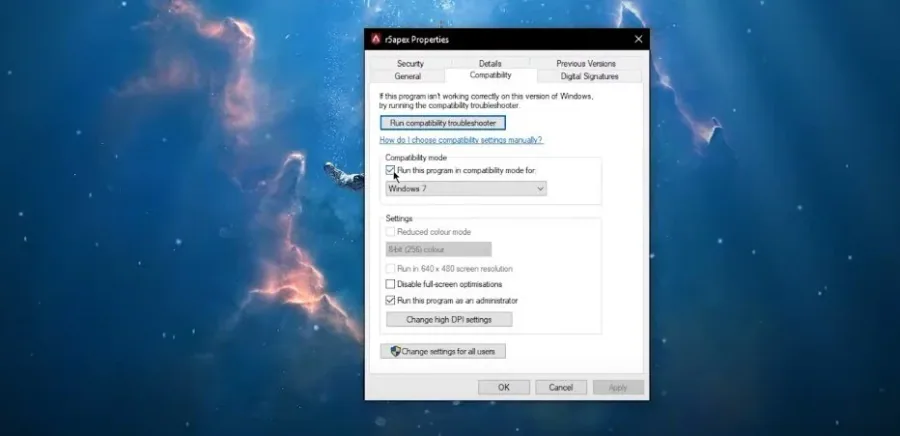900x436 pixels.
Task: Tick Run in 640 x 480 resolution checkbox
Action: click(x=390, y=268)
